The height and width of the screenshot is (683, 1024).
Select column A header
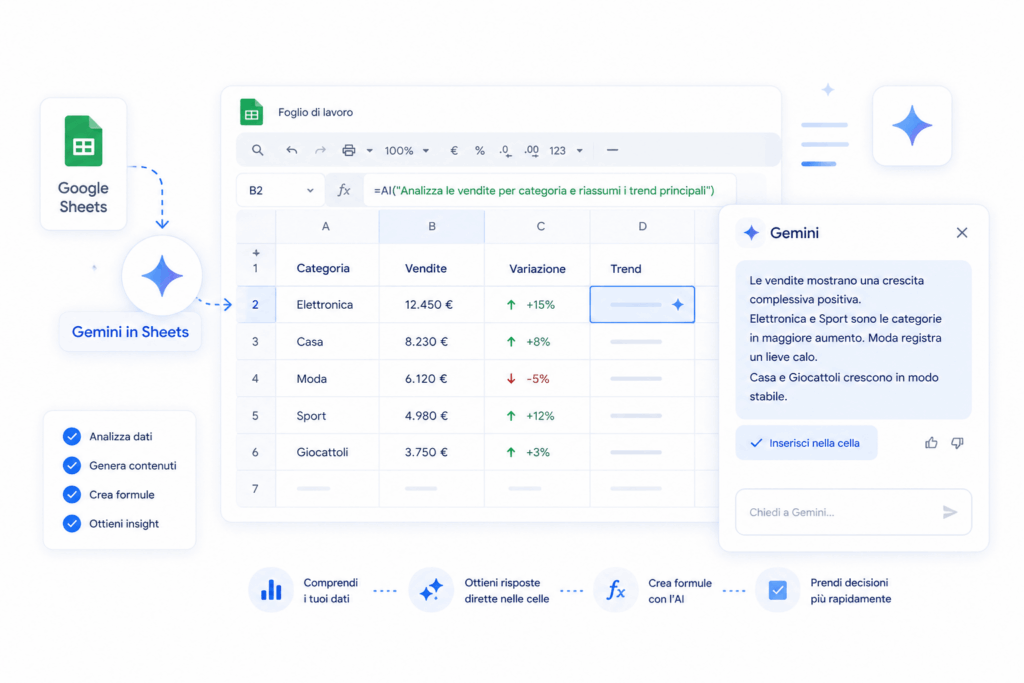click(327, 227)
